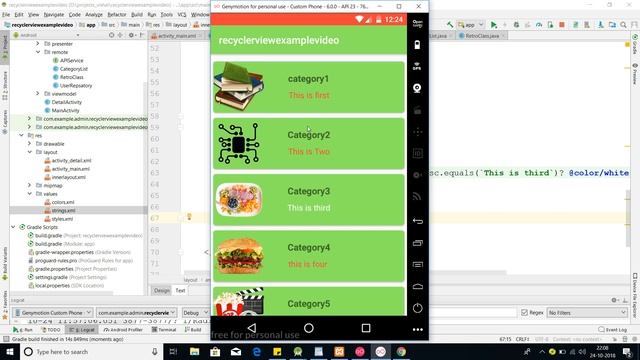Click the build hammer icon

[x=449, y=25]
